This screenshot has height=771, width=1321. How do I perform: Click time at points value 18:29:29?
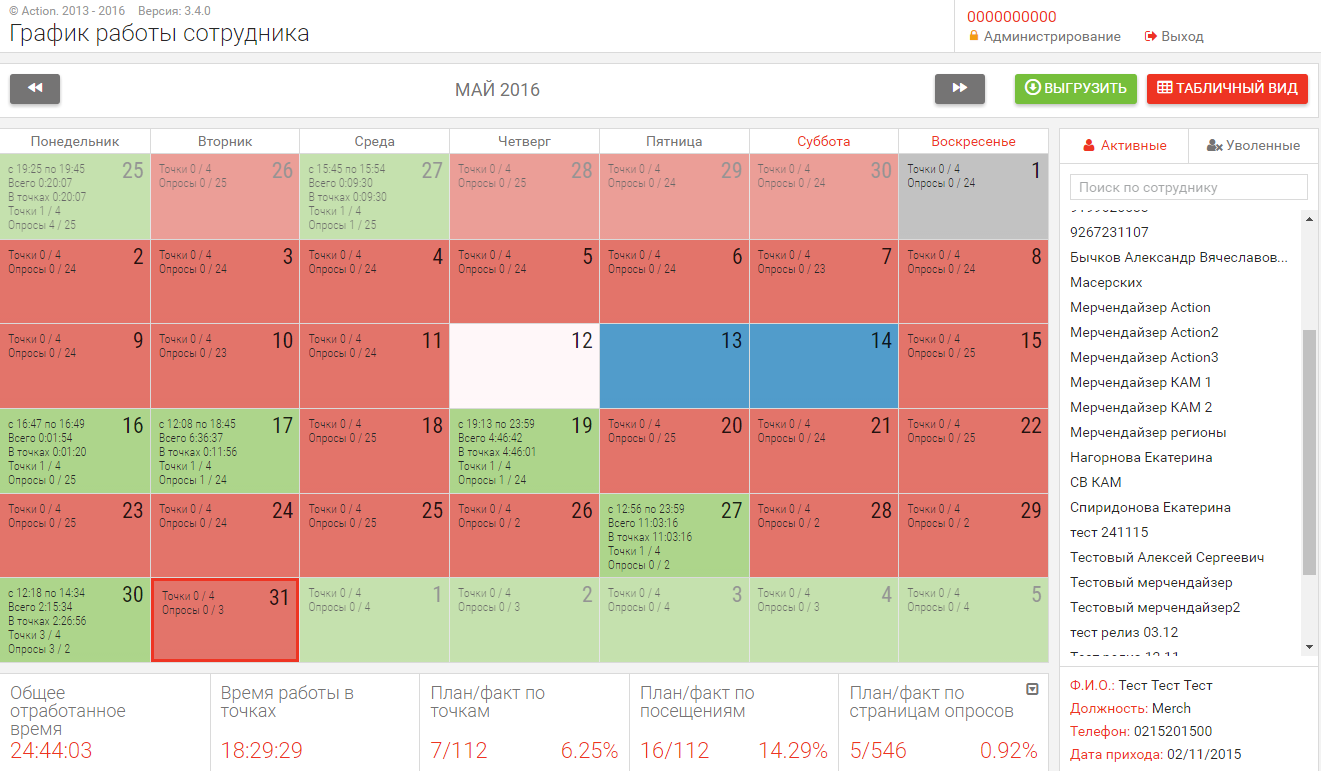(x=262, y=750)
